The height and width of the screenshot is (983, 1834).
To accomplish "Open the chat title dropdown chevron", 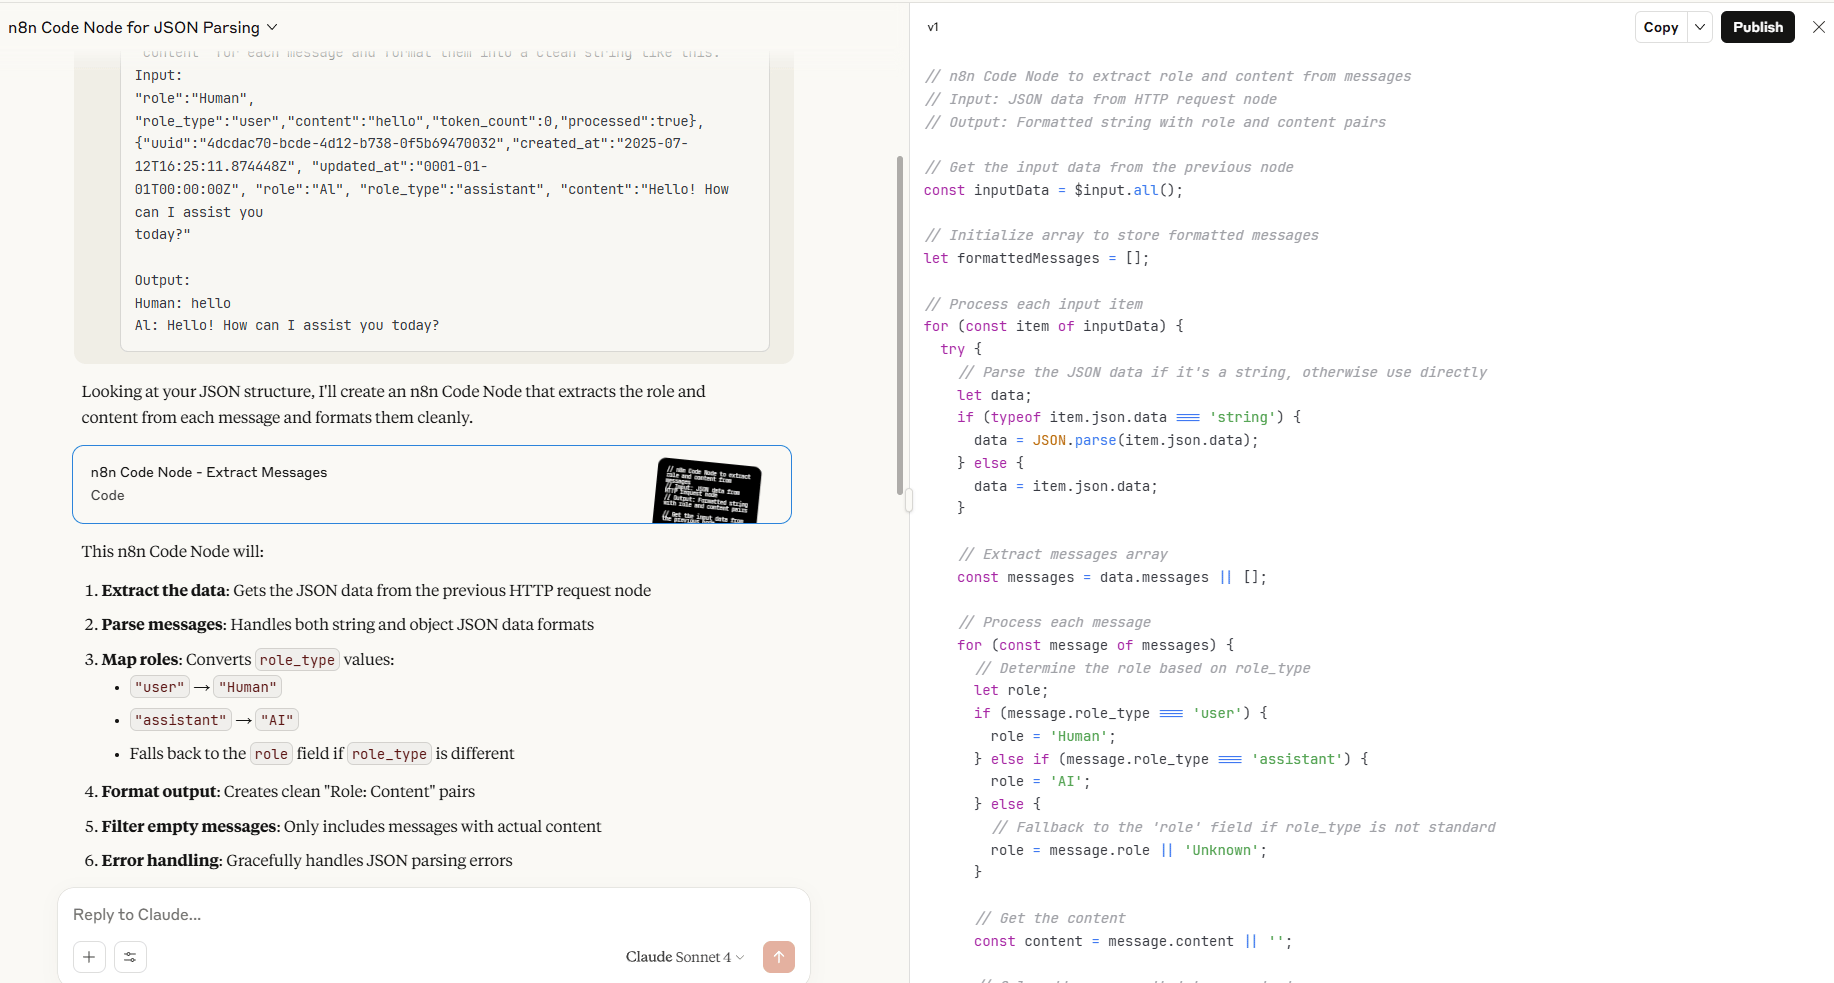I will pos(272,27).
